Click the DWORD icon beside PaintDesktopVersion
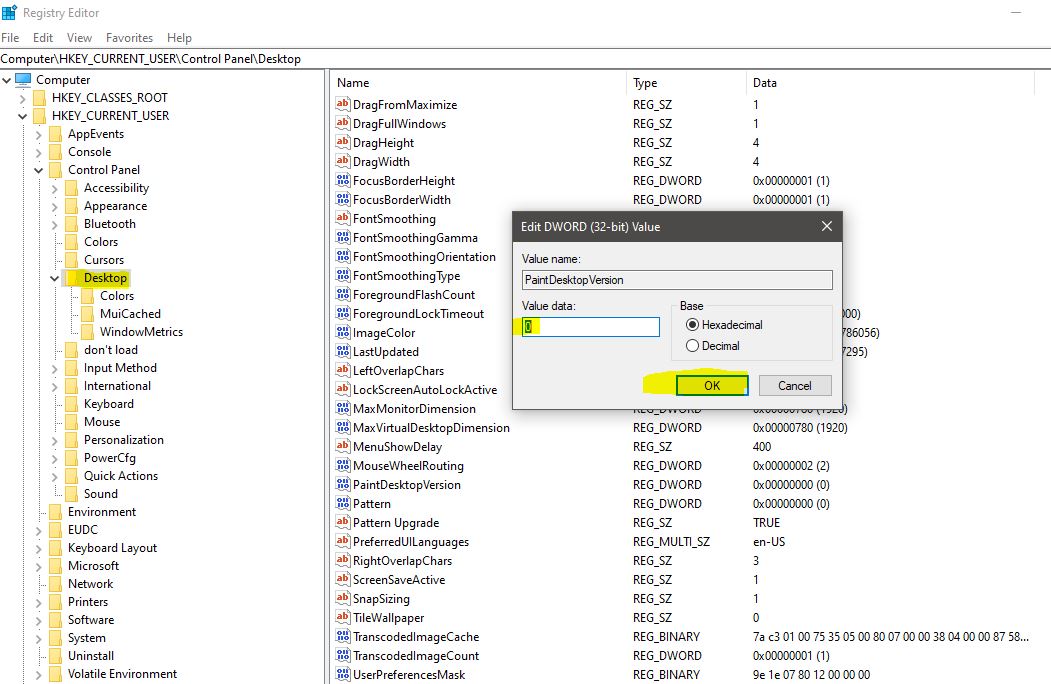Image resolution: width=1051 pixels, height=684 pixels. point(345,484)
